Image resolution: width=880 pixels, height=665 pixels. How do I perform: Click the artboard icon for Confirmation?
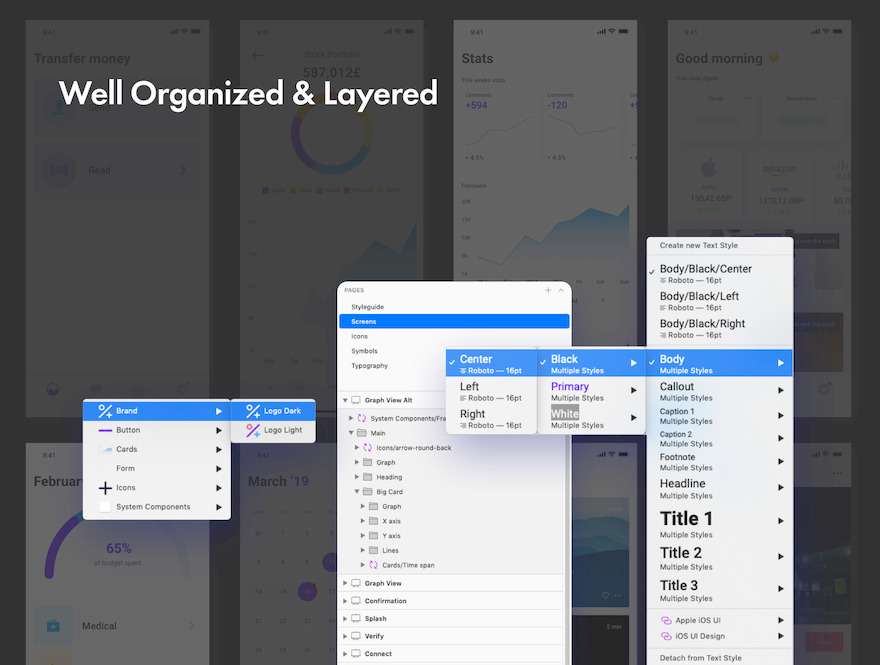tap(356, 600)
